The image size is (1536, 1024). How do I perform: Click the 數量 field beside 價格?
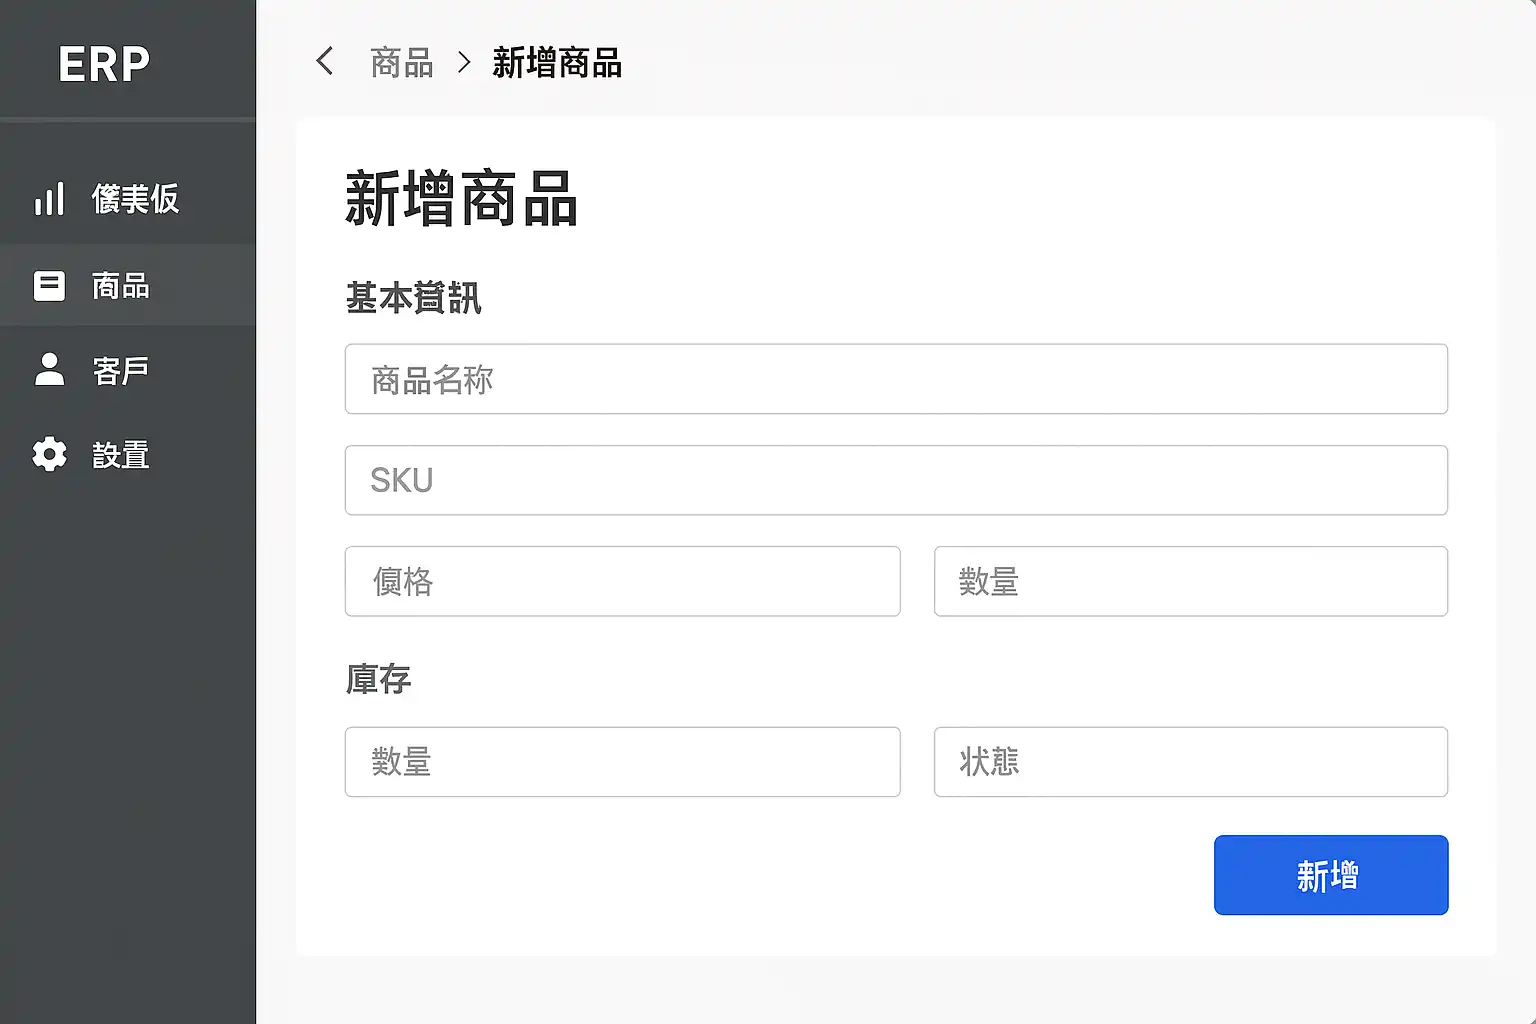[x=1190, y=581]
